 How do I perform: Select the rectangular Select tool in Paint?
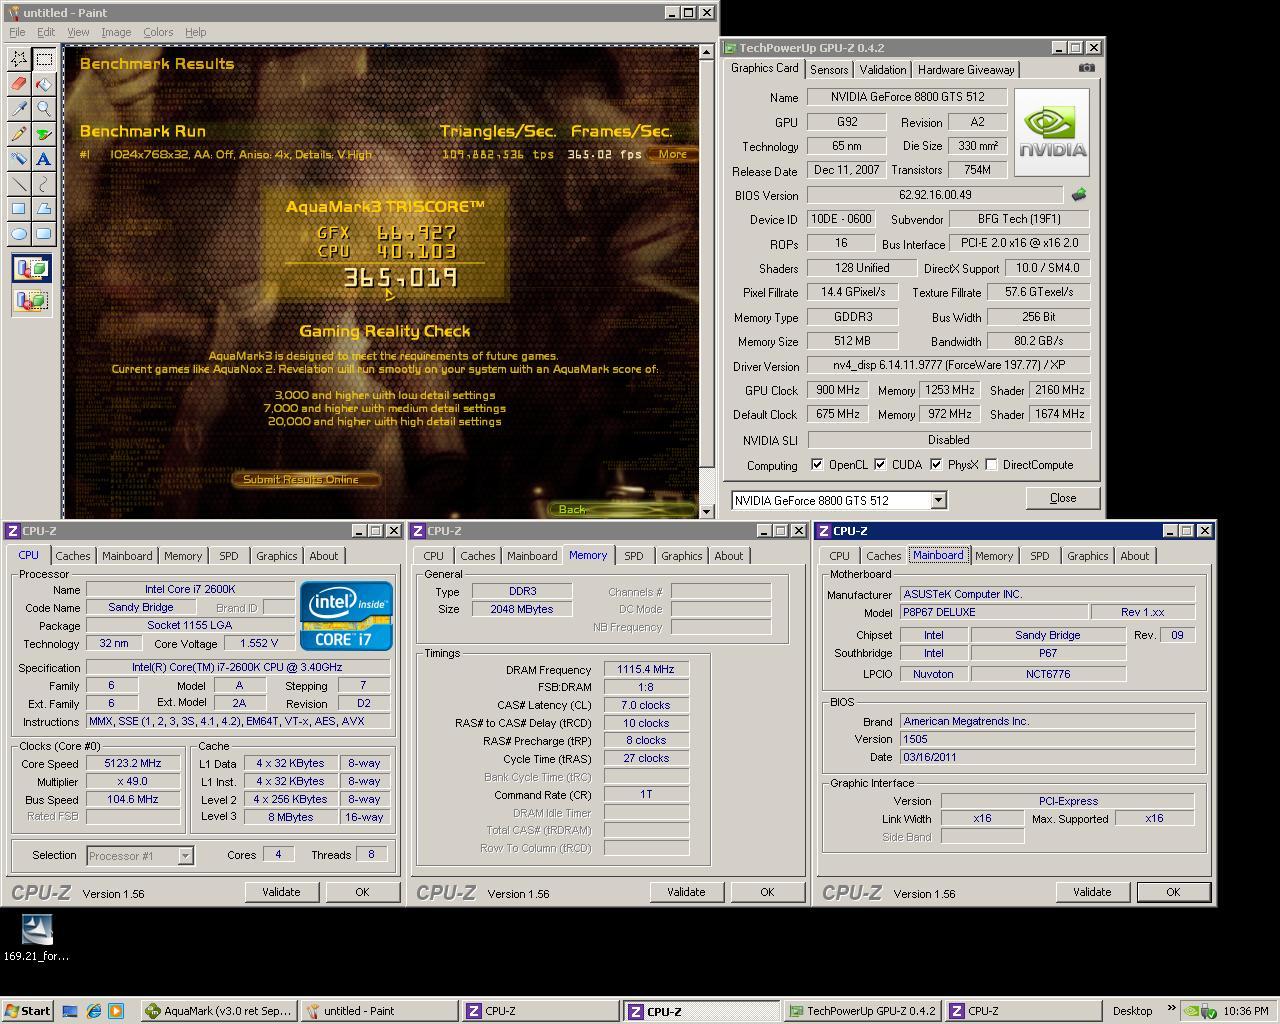coord(43,59)
